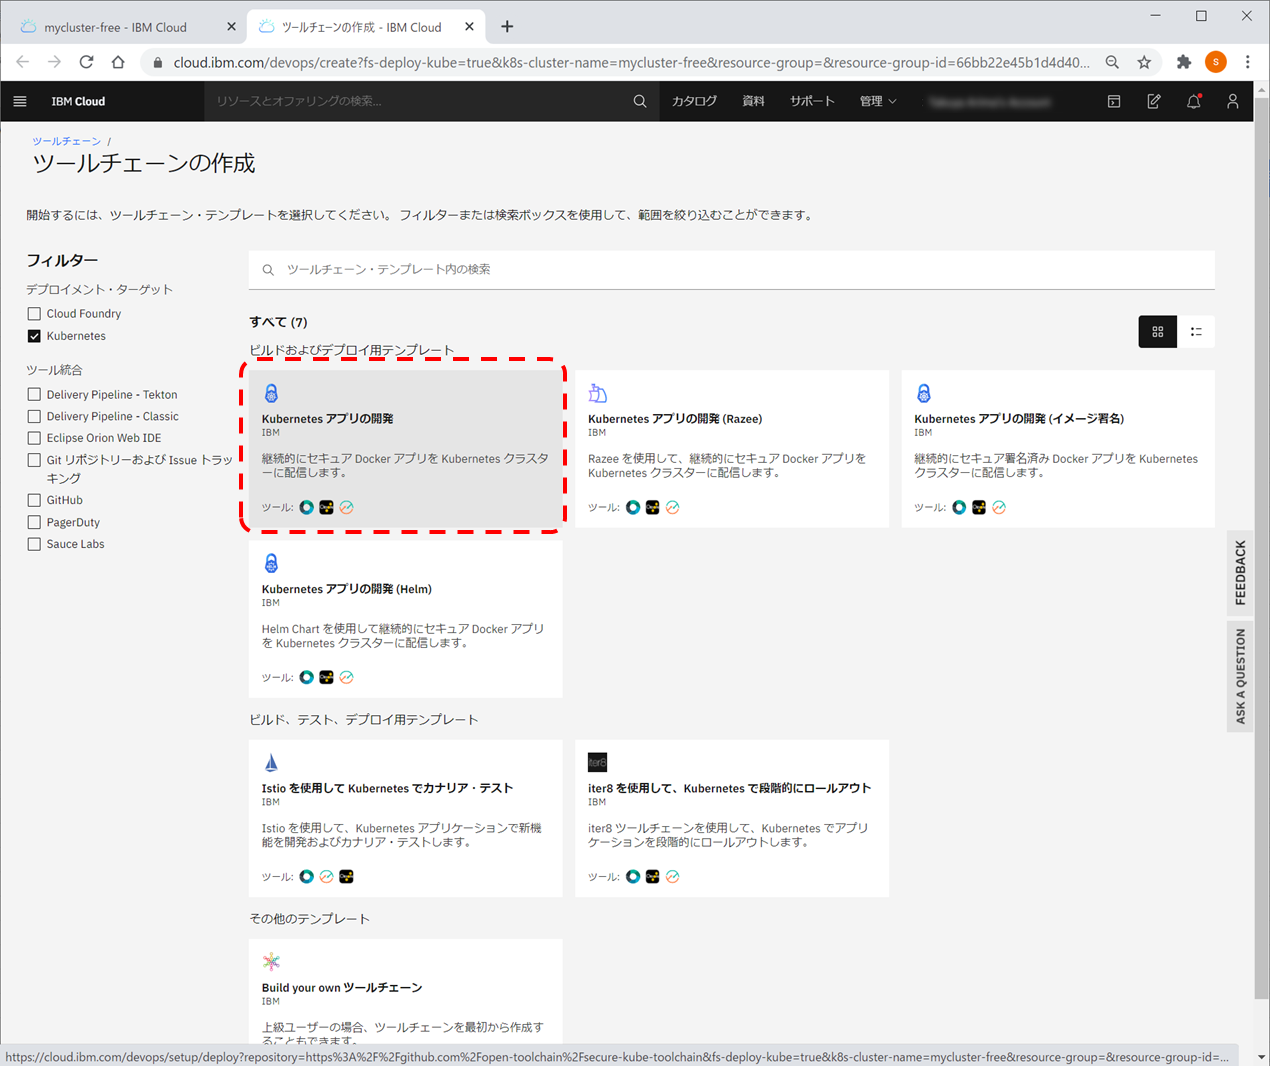Open the IBM Cloud hamburger navigation menu
The image size is (1270, 1066).
click(20, 101)
